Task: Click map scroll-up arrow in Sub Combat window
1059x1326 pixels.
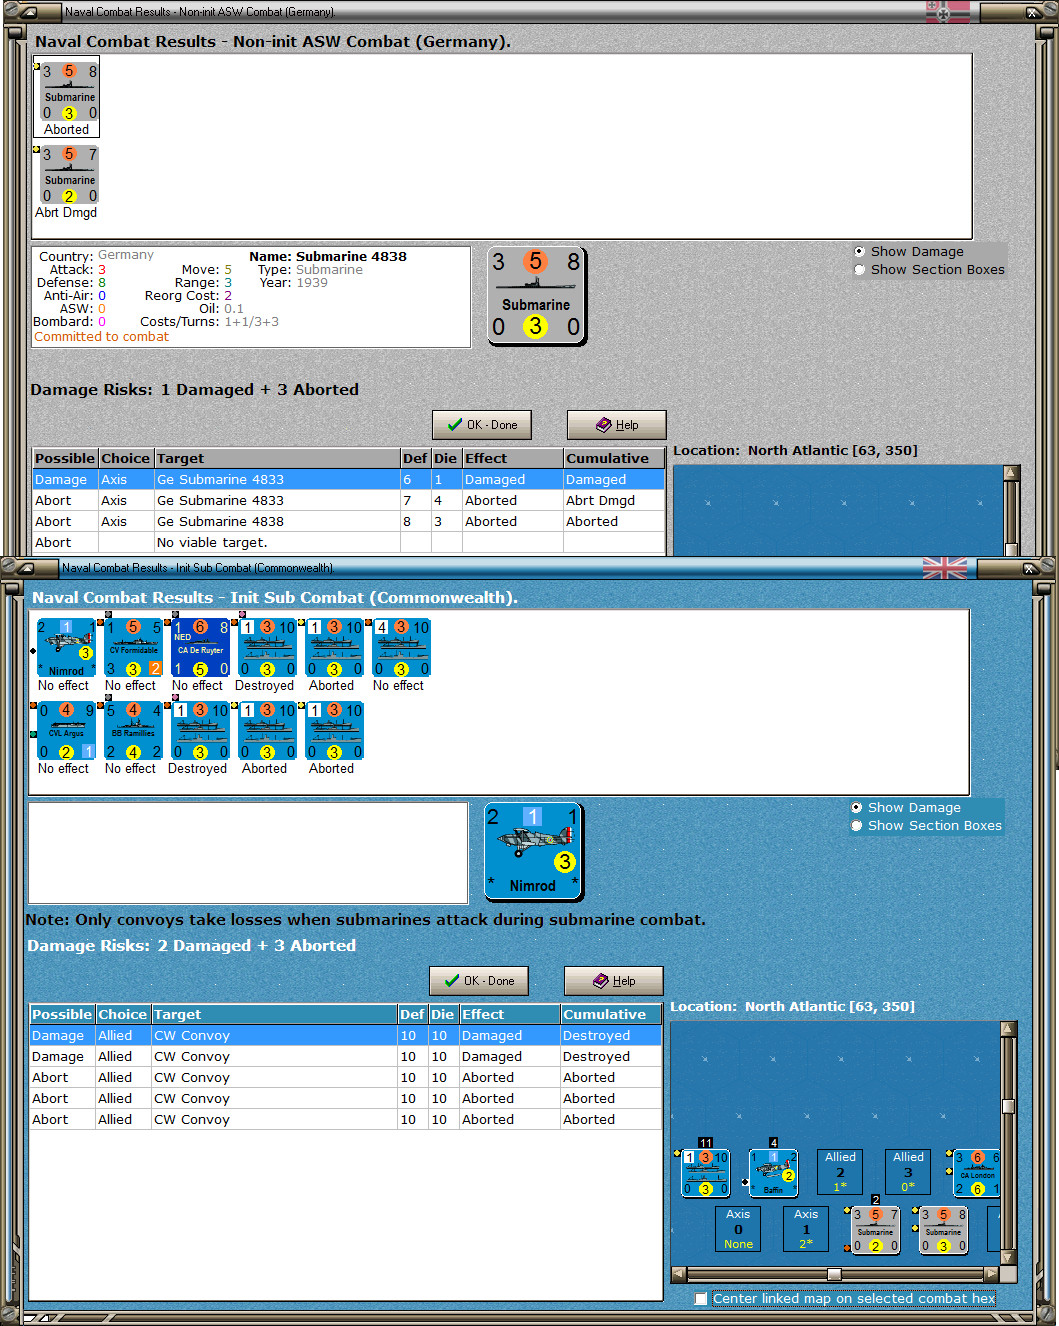Action: coord(1008,1029)
